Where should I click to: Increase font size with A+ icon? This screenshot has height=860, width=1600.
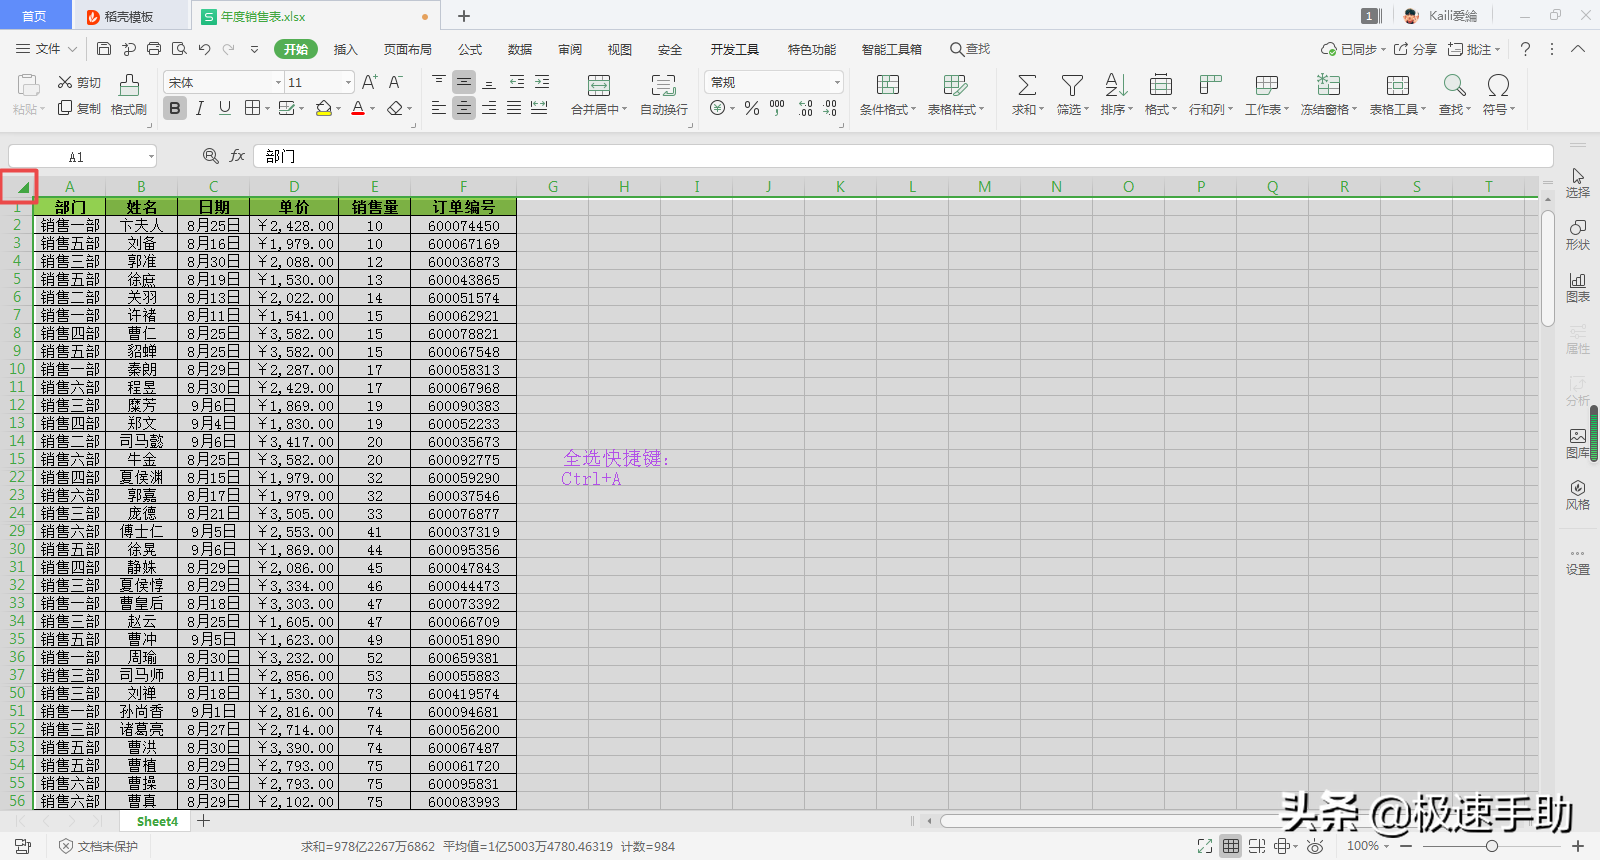pyautogui.click(x=370, y=82)
